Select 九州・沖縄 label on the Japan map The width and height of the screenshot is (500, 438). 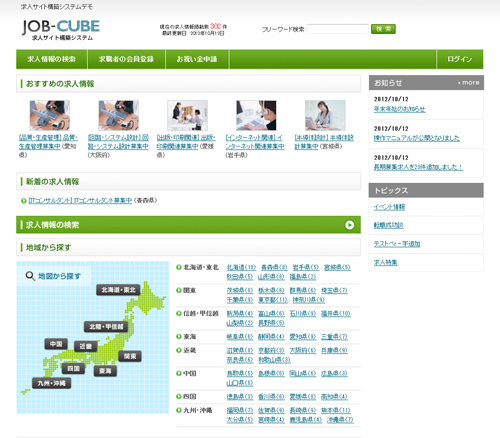[x=52, y=383]
